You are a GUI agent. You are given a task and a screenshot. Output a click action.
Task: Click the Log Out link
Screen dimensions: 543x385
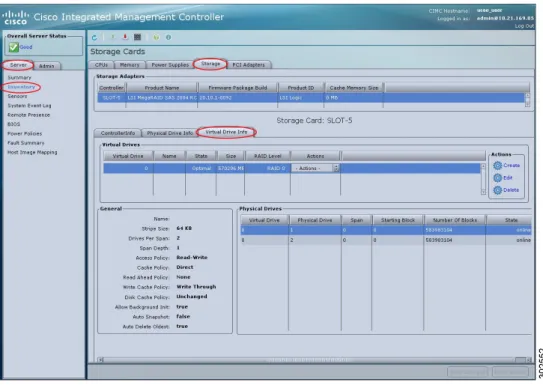coord(524,26)
